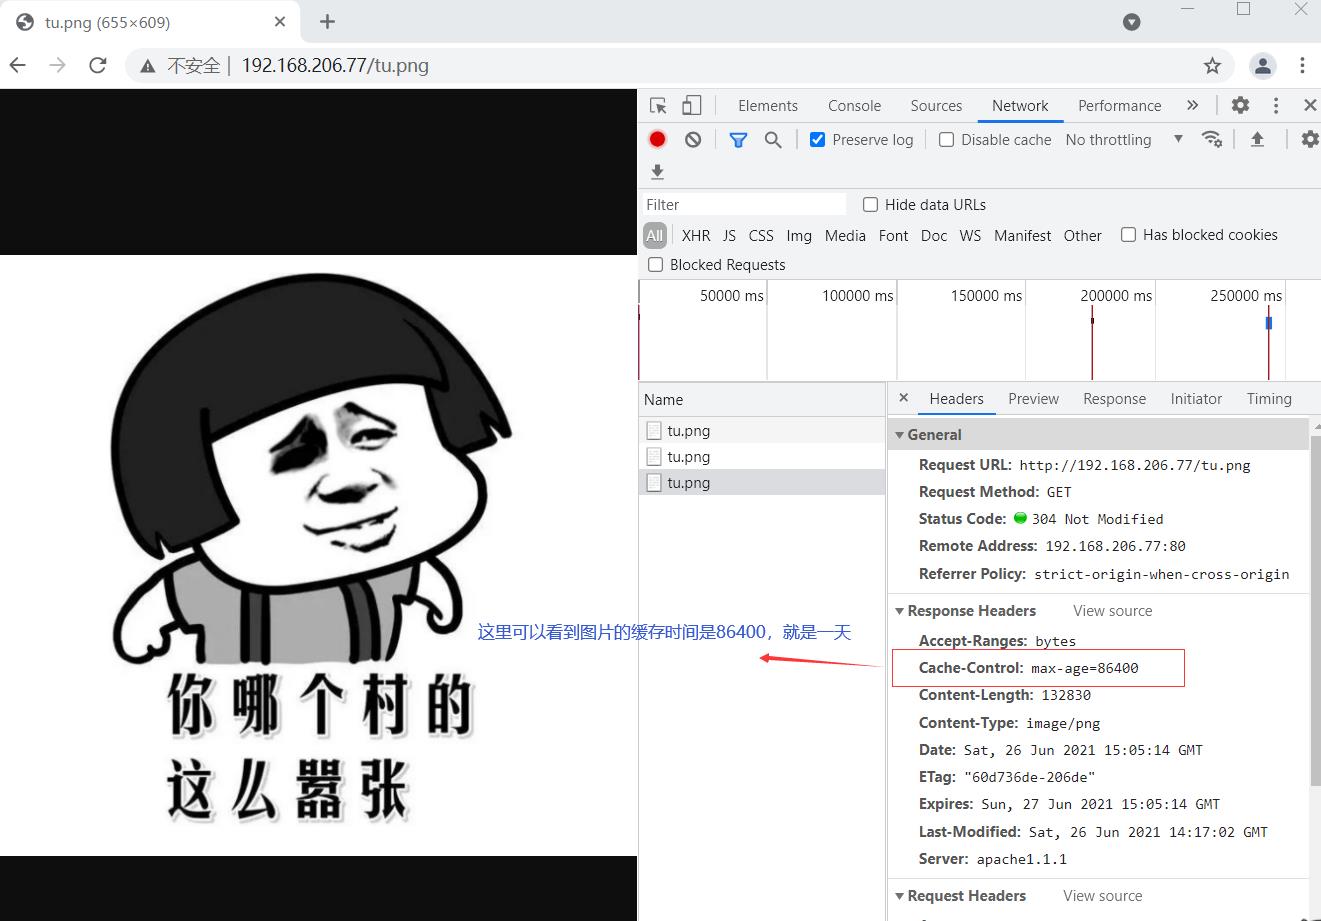
Task: Open the No throttling dropdown
Action: coord(1124,140)
